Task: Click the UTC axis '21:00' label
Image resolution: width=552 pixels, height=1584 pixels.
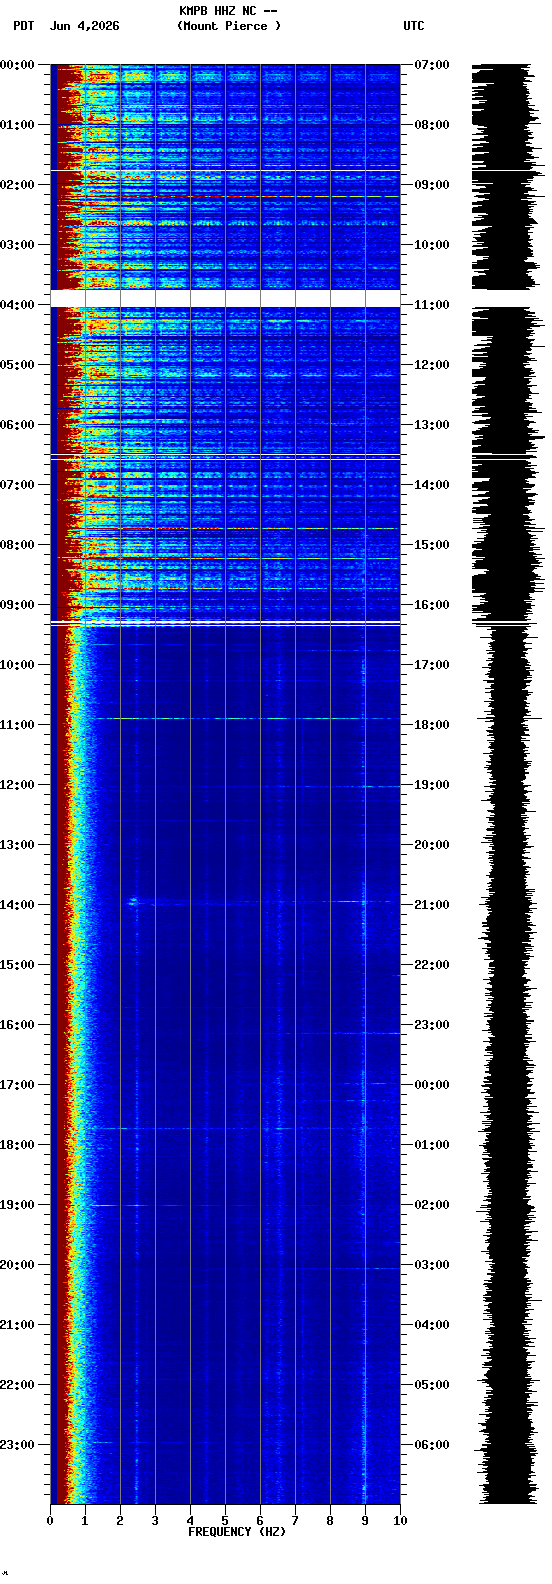Action: (431, 905)
